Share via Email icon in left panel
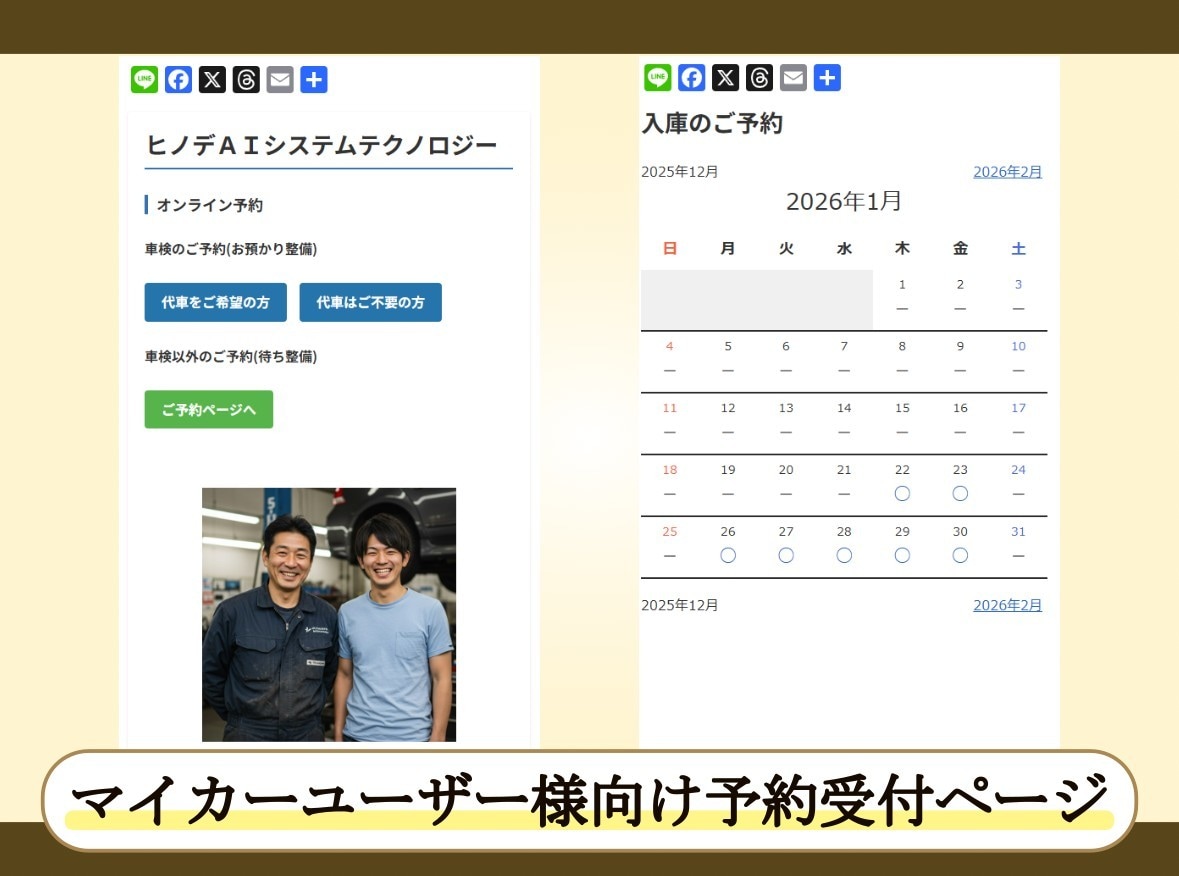1179x876 pixels. click(280, 80)
